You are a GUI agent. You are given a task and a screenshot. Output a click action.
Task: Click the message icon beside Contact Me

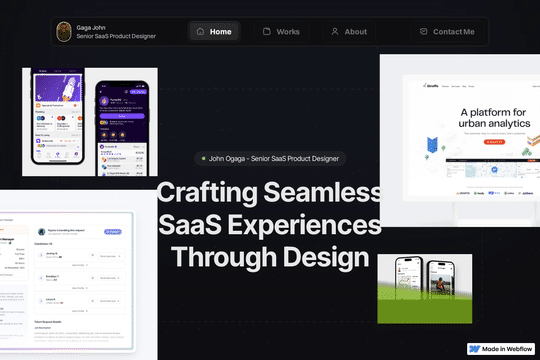click(424, 32)
